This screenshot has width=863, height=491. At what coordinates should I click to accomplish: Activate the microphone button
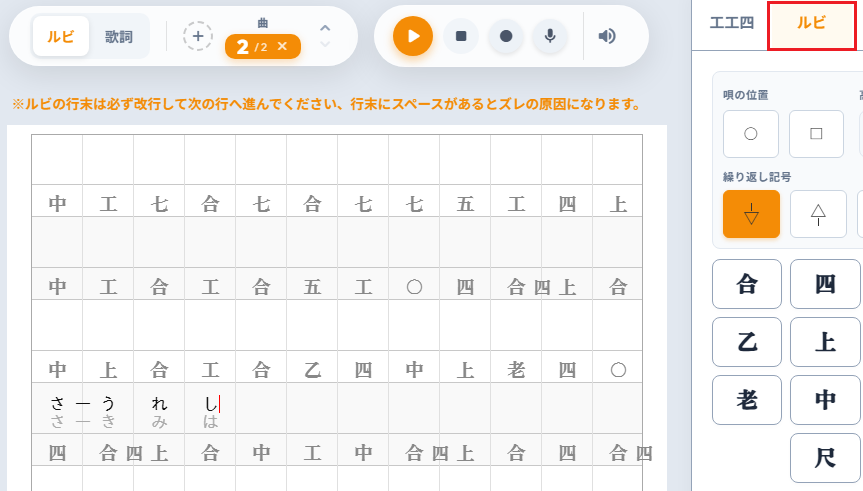[x=550, y=36]
